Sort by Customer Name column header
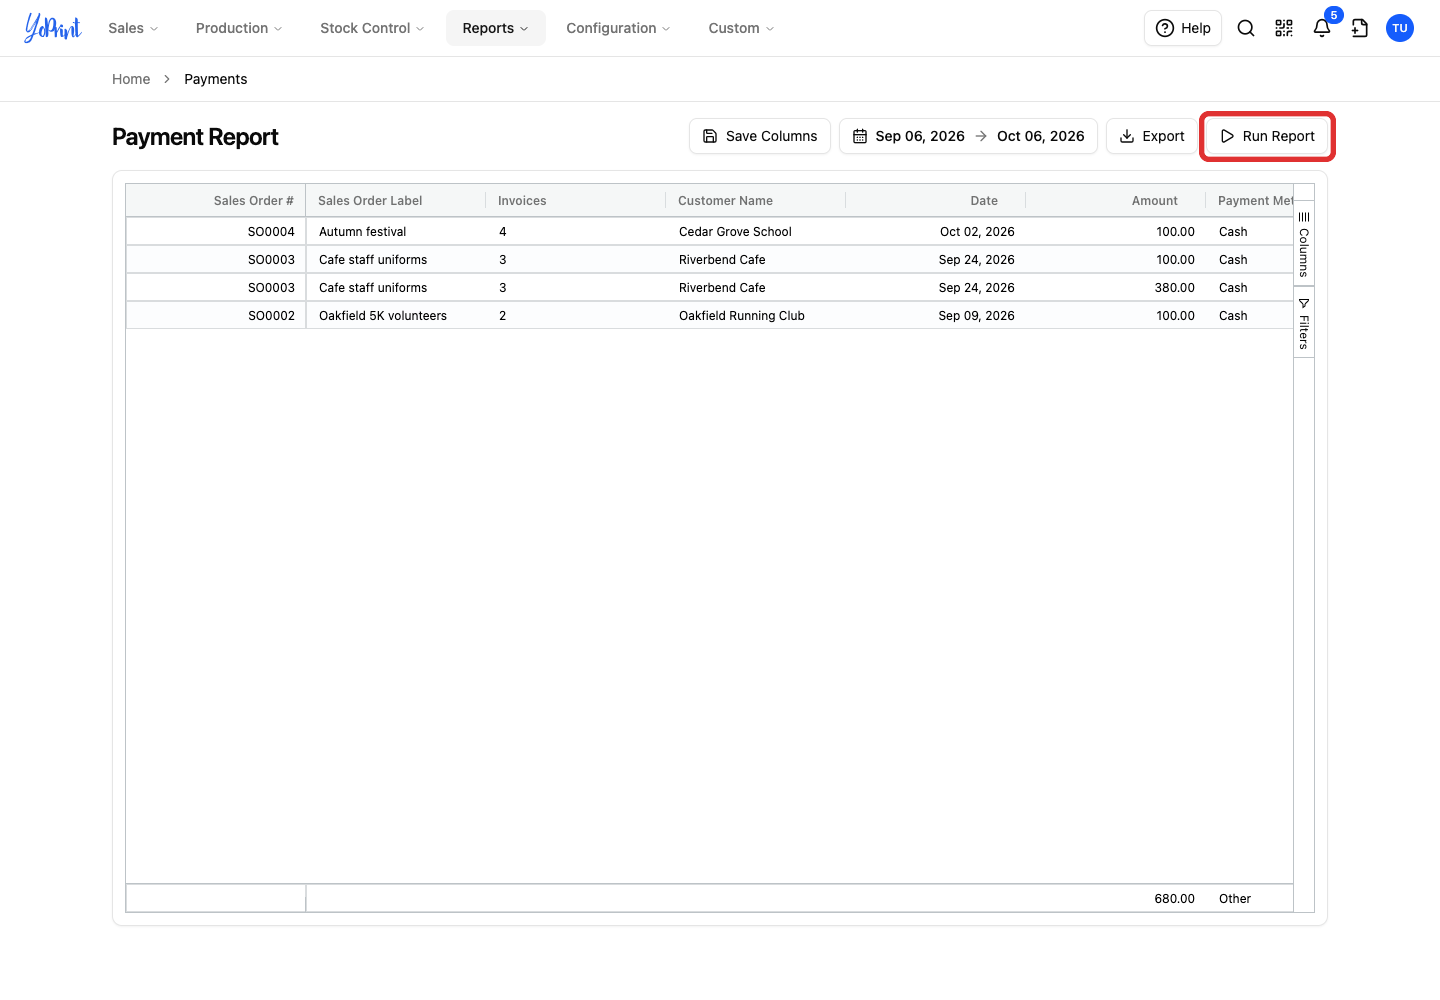 [x=756, y=200]
